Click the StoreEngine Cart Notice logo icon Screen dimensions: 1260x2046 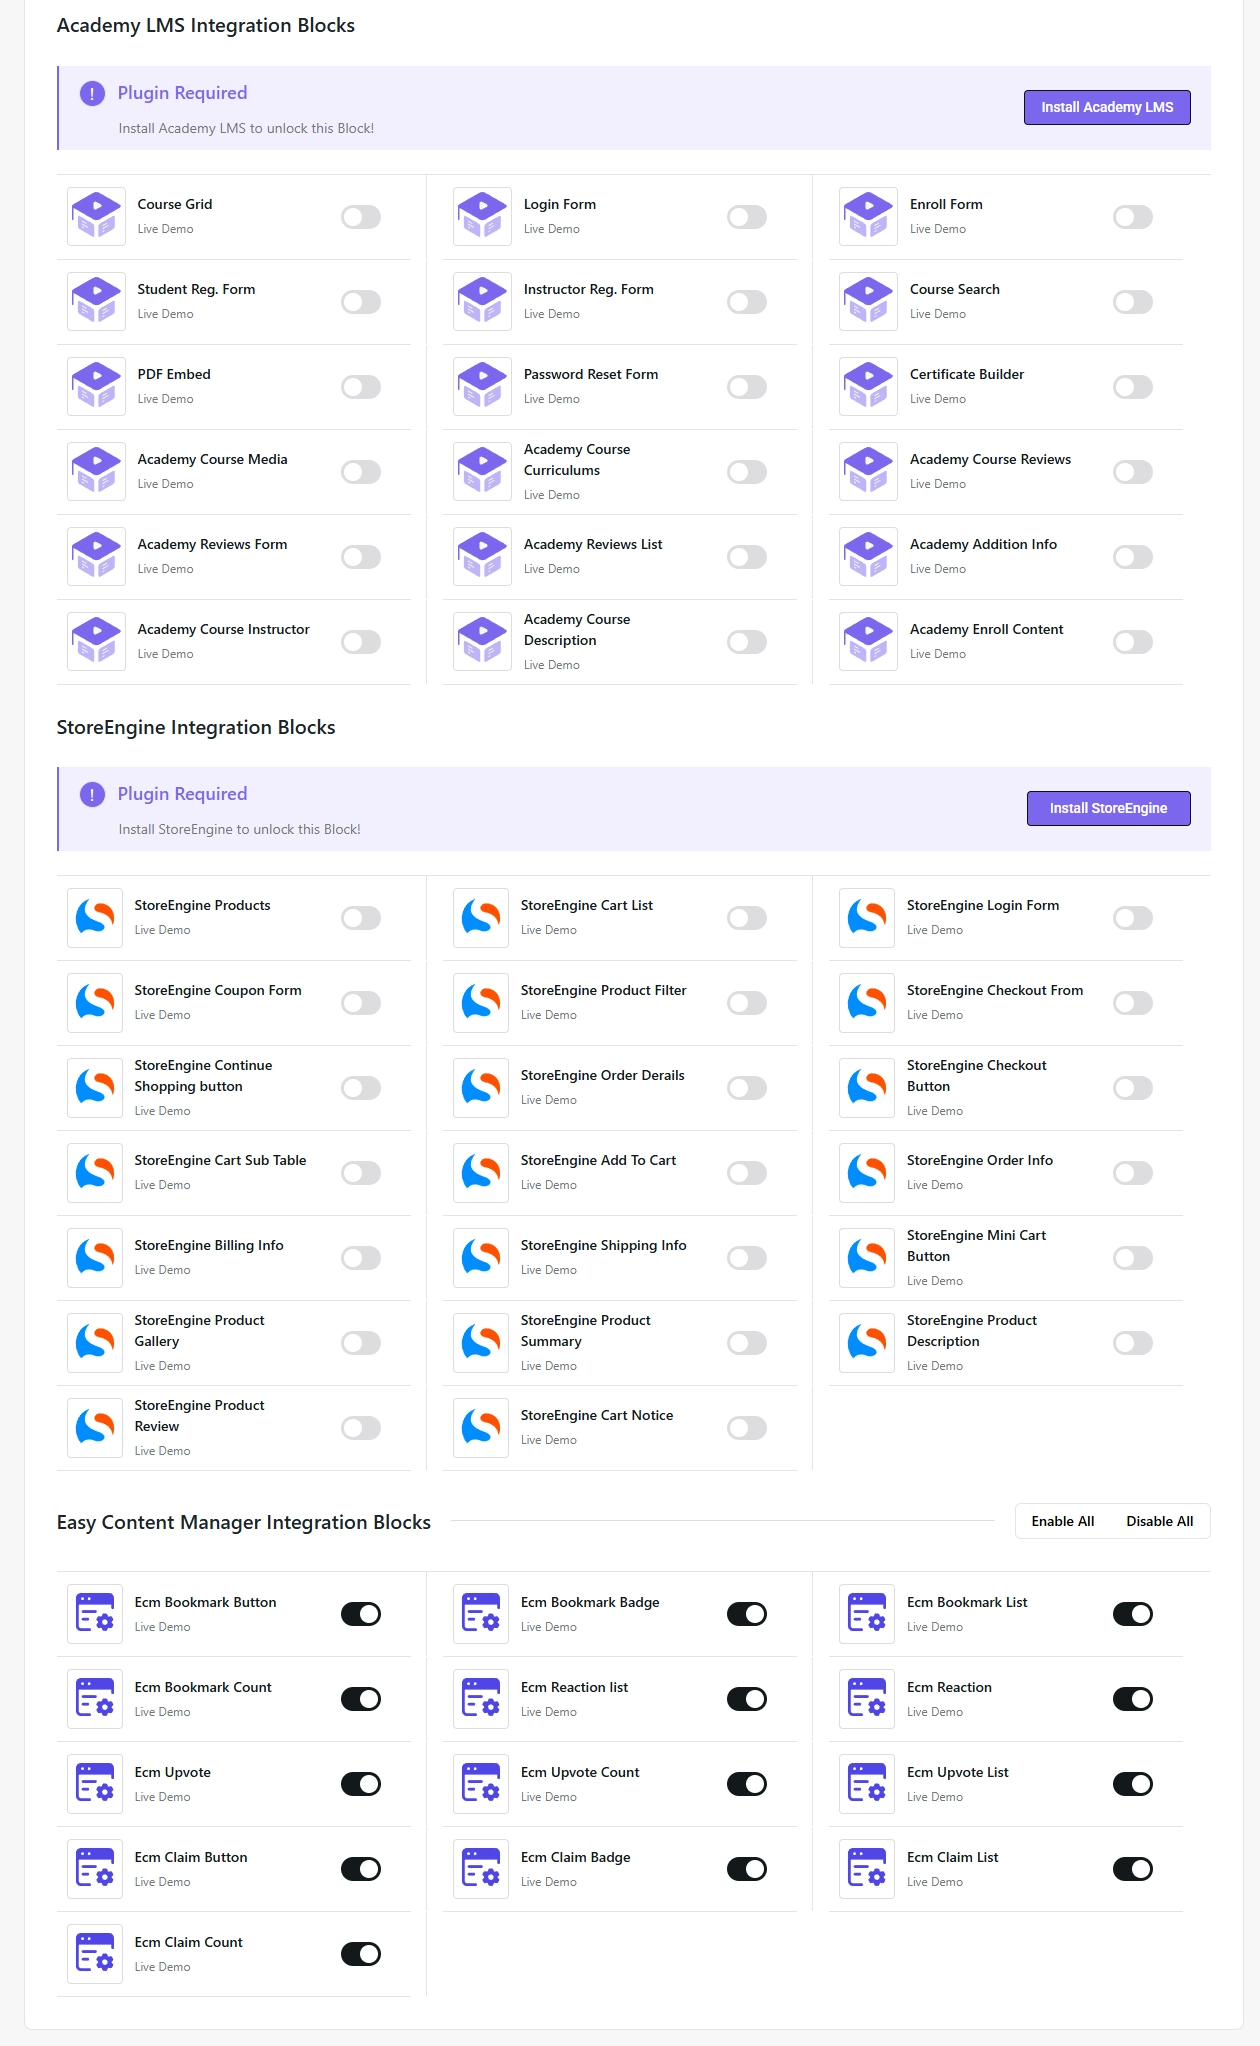(x=481, y=1427)
